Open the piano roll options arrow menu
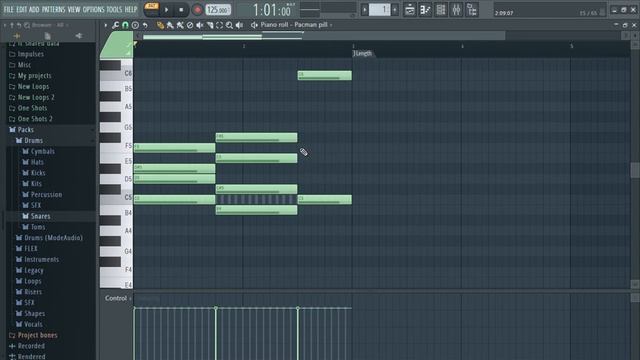 click(x=106, y=25)
